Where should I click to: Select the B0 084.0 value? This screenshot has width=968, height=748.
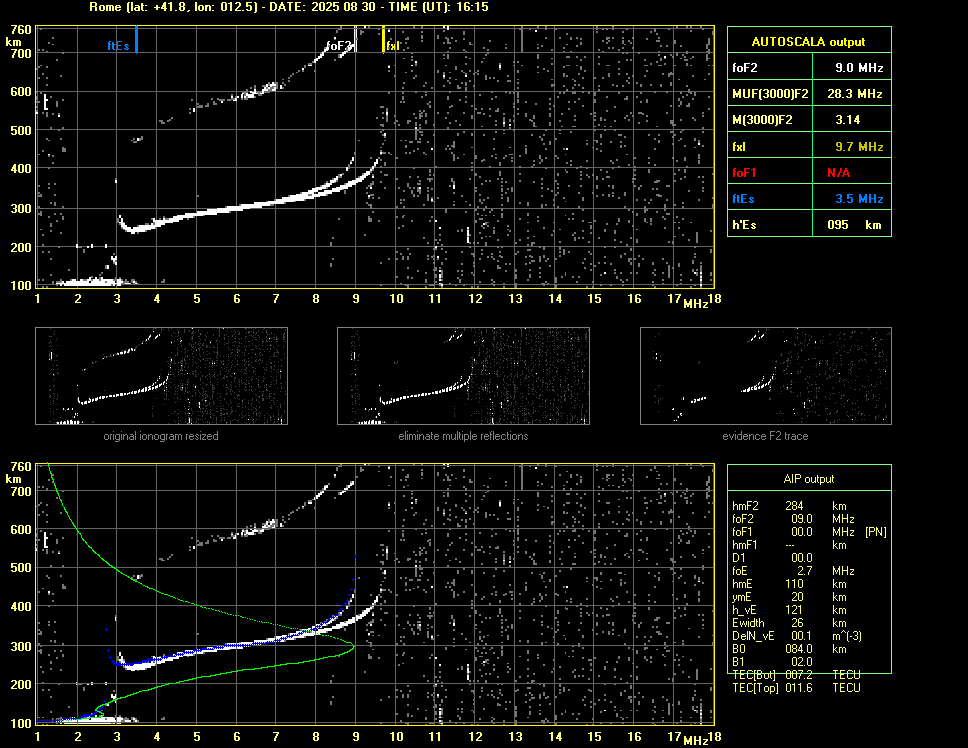(799, 649)
